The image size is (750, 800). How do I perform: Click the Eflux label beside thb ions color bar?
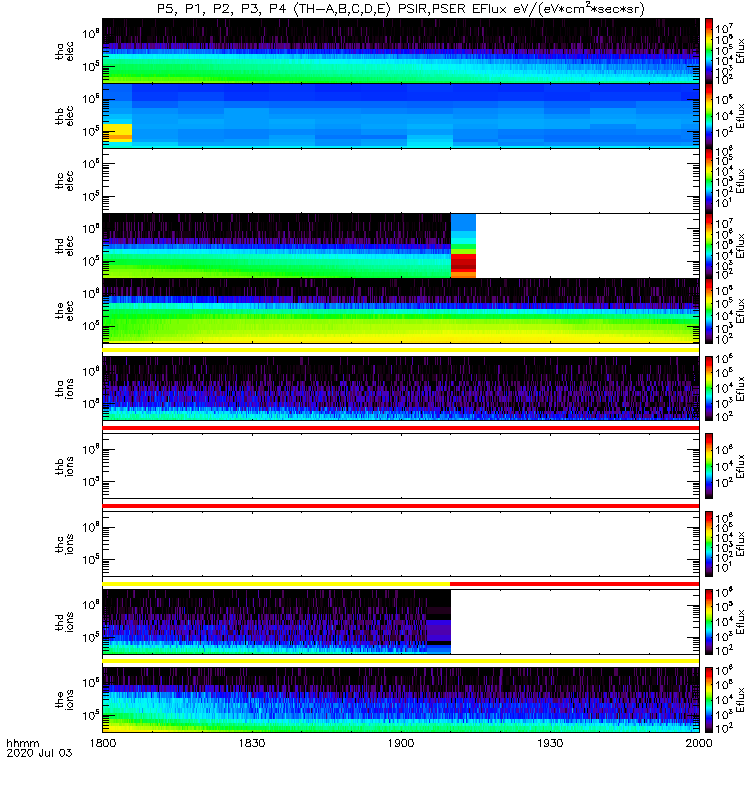click(x=740, y=466)
